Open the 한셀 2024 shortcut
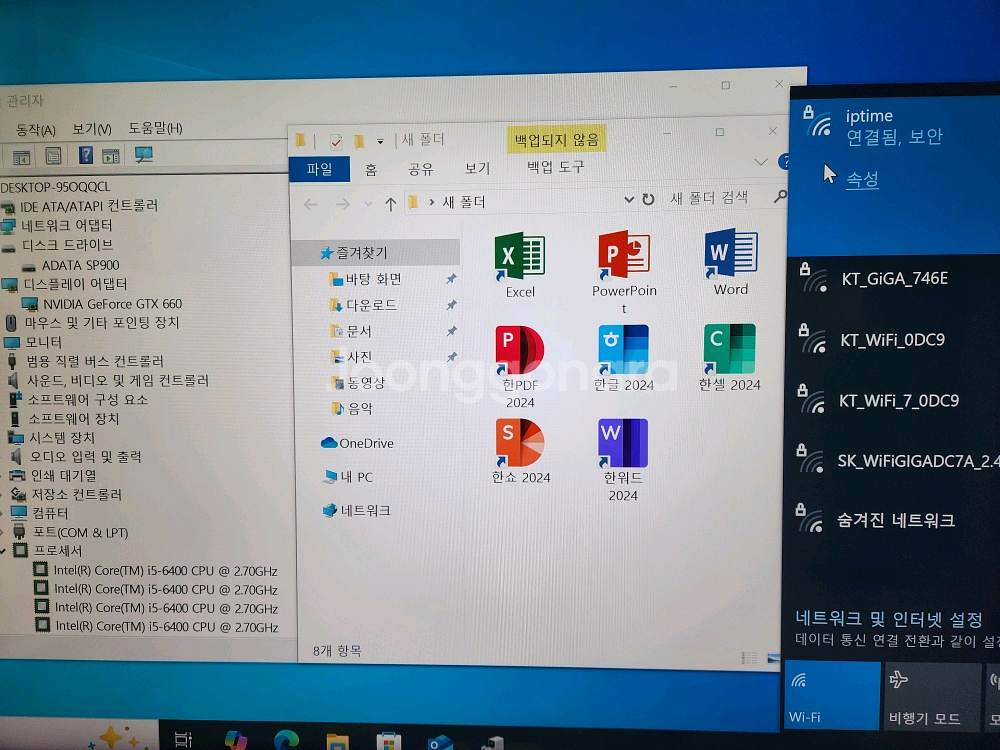1000x750 pixels. click(x=730, y=350)
